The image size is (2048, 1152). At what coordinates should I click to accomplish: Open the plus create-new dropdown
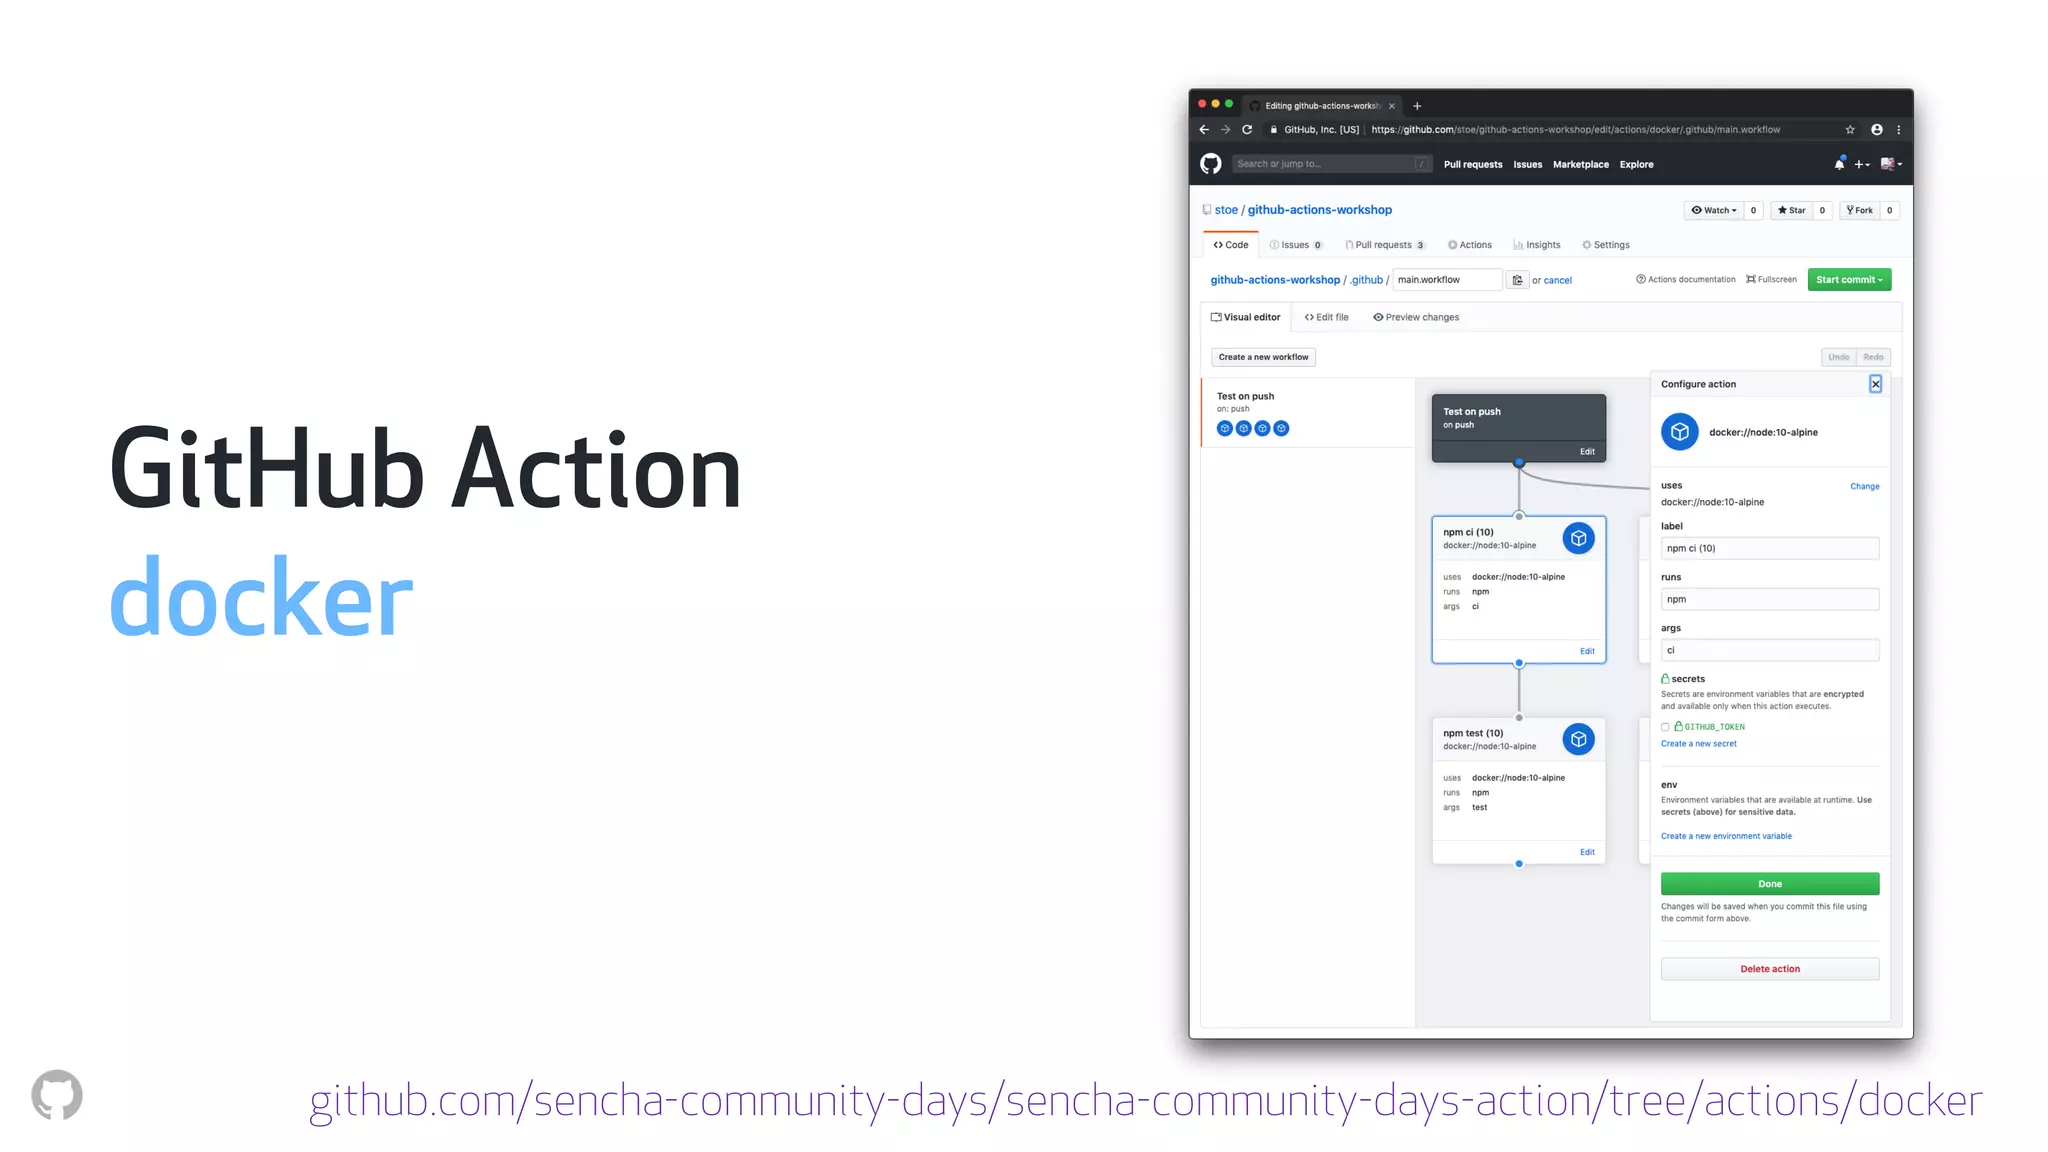click(1861, 164)
